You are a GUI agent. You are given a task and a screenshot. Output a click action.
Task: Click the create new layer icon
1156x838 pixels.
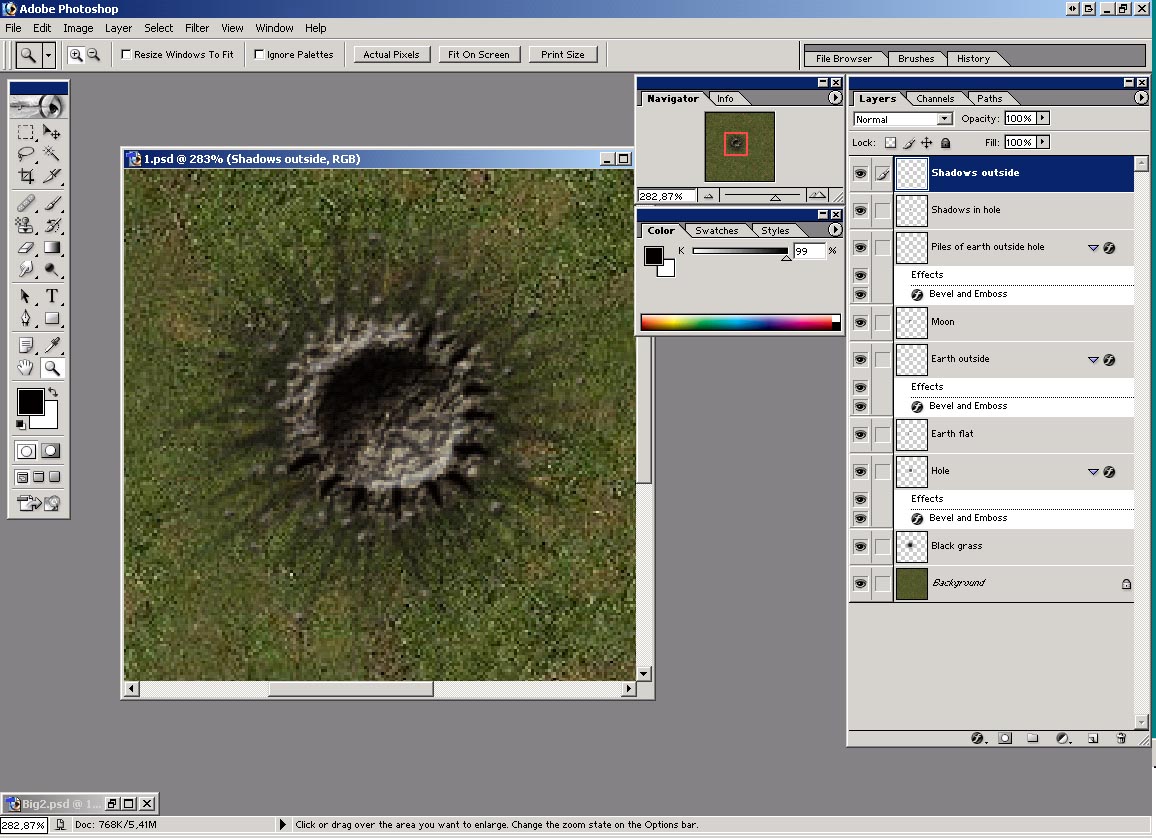[1093, 738]
